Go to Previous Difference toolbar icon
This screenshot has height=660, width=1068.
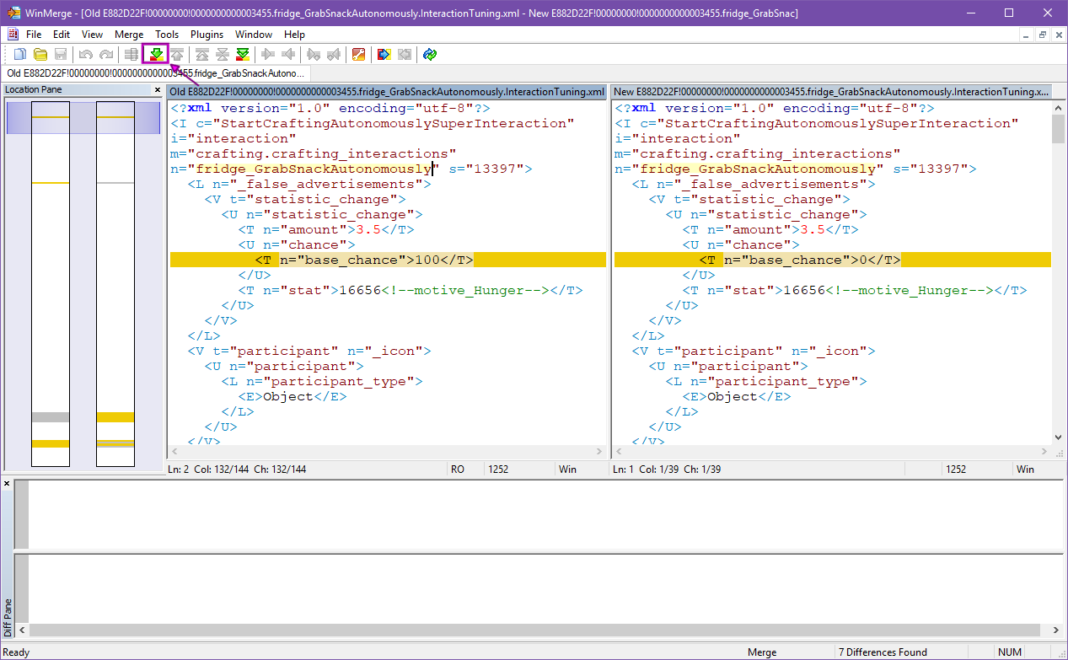pyautogui.click(x=176, y=54)
